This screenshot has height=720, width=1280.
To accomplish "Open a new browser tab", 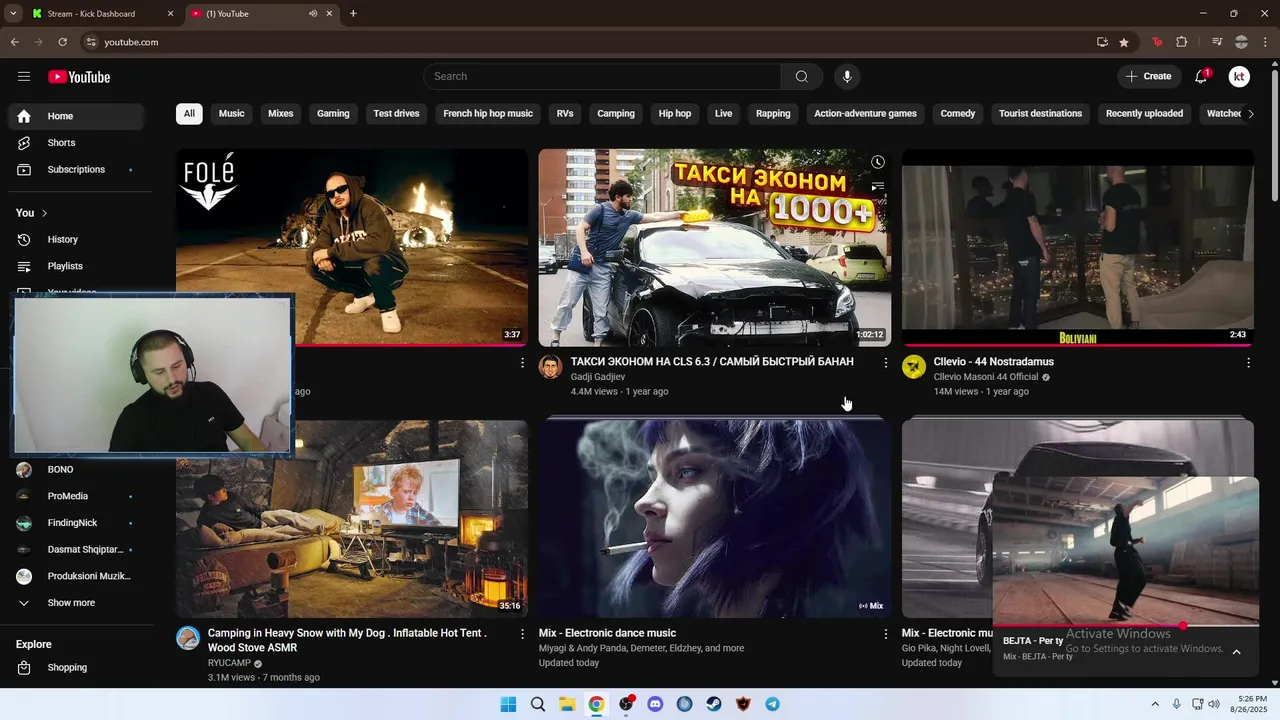I will pos(353,14).
